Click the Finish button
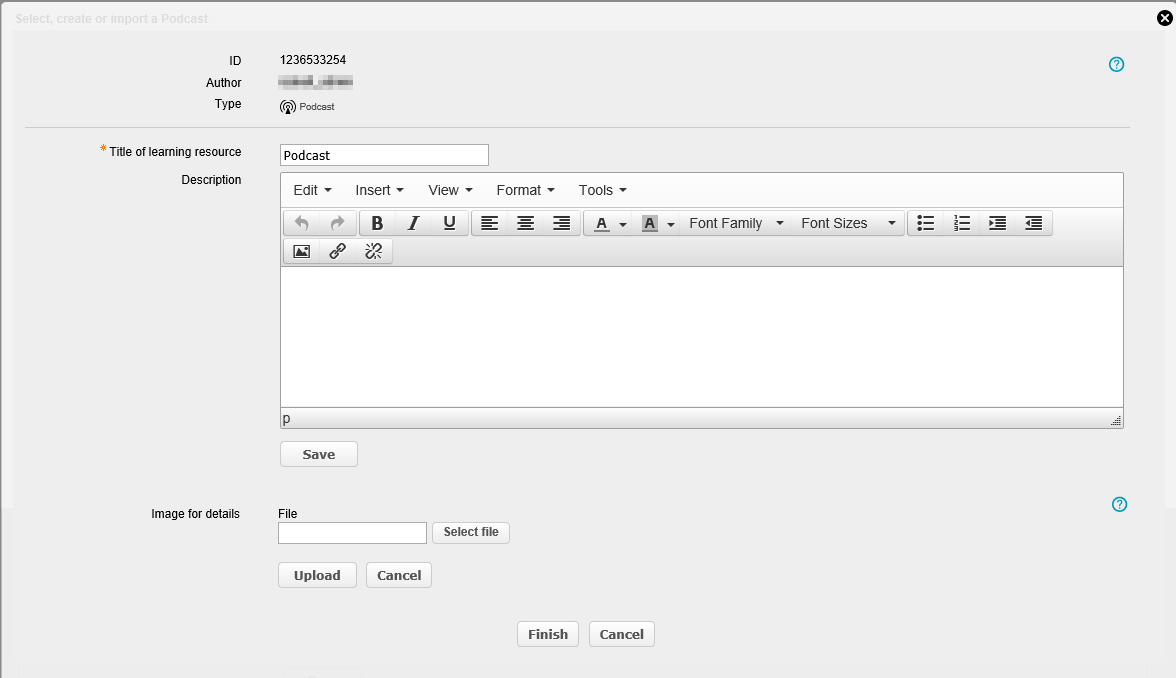 point(547,634)
